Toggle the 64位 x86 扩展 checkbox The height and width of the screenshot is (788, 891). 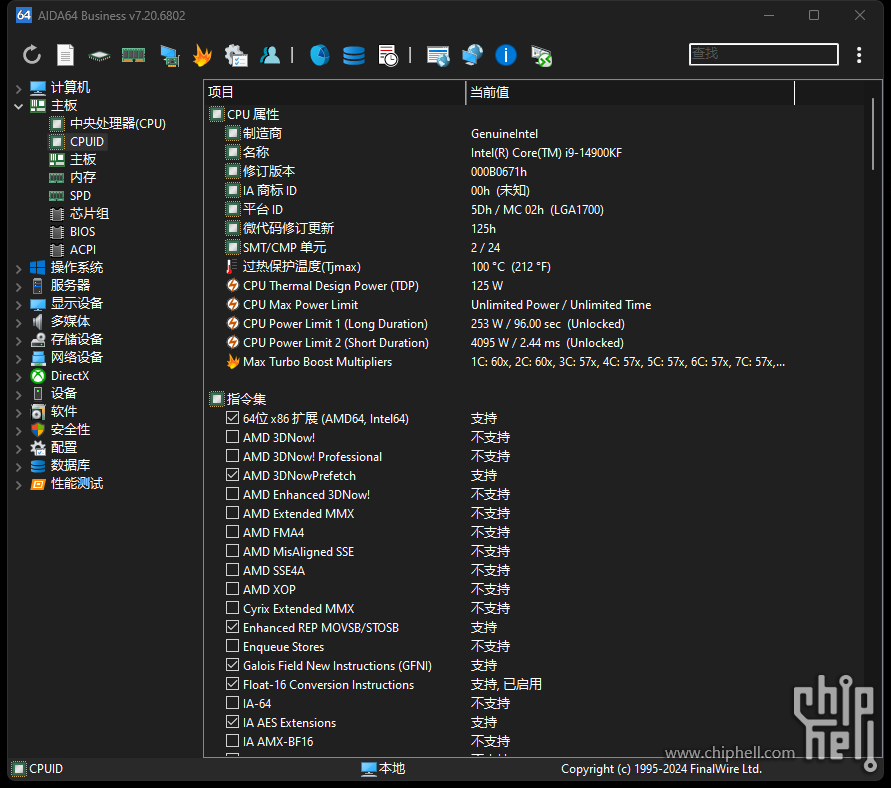click(x=232, y=418)
